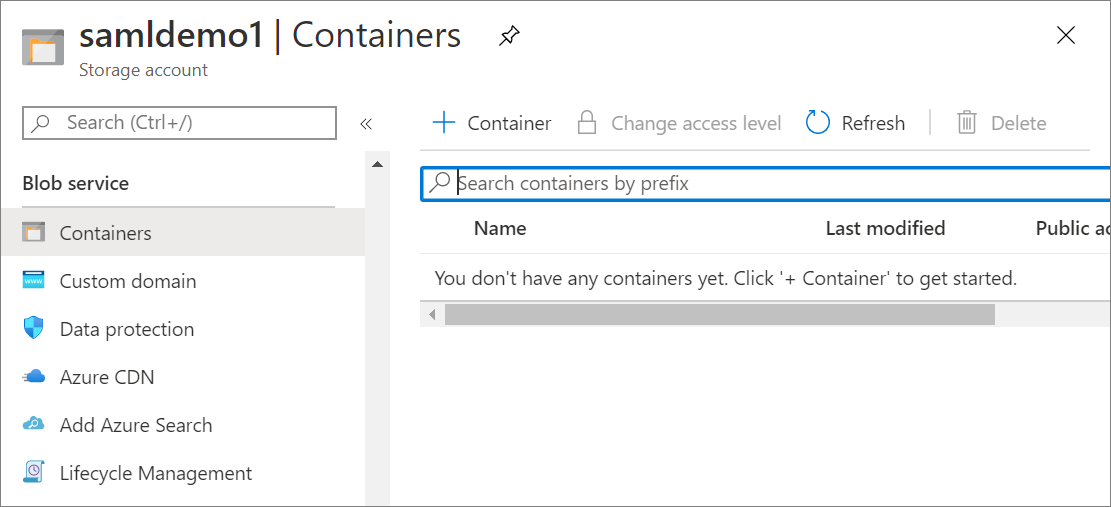
Task: Open Custom domain menu item
Action: point(128,281)
